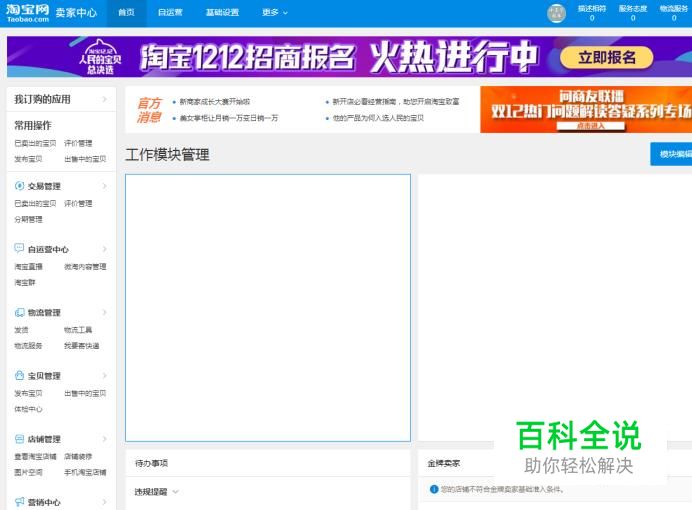This screenshot has width=692, height=510.
Task: Click the Taobao logo
Action: tap(27, 12)
